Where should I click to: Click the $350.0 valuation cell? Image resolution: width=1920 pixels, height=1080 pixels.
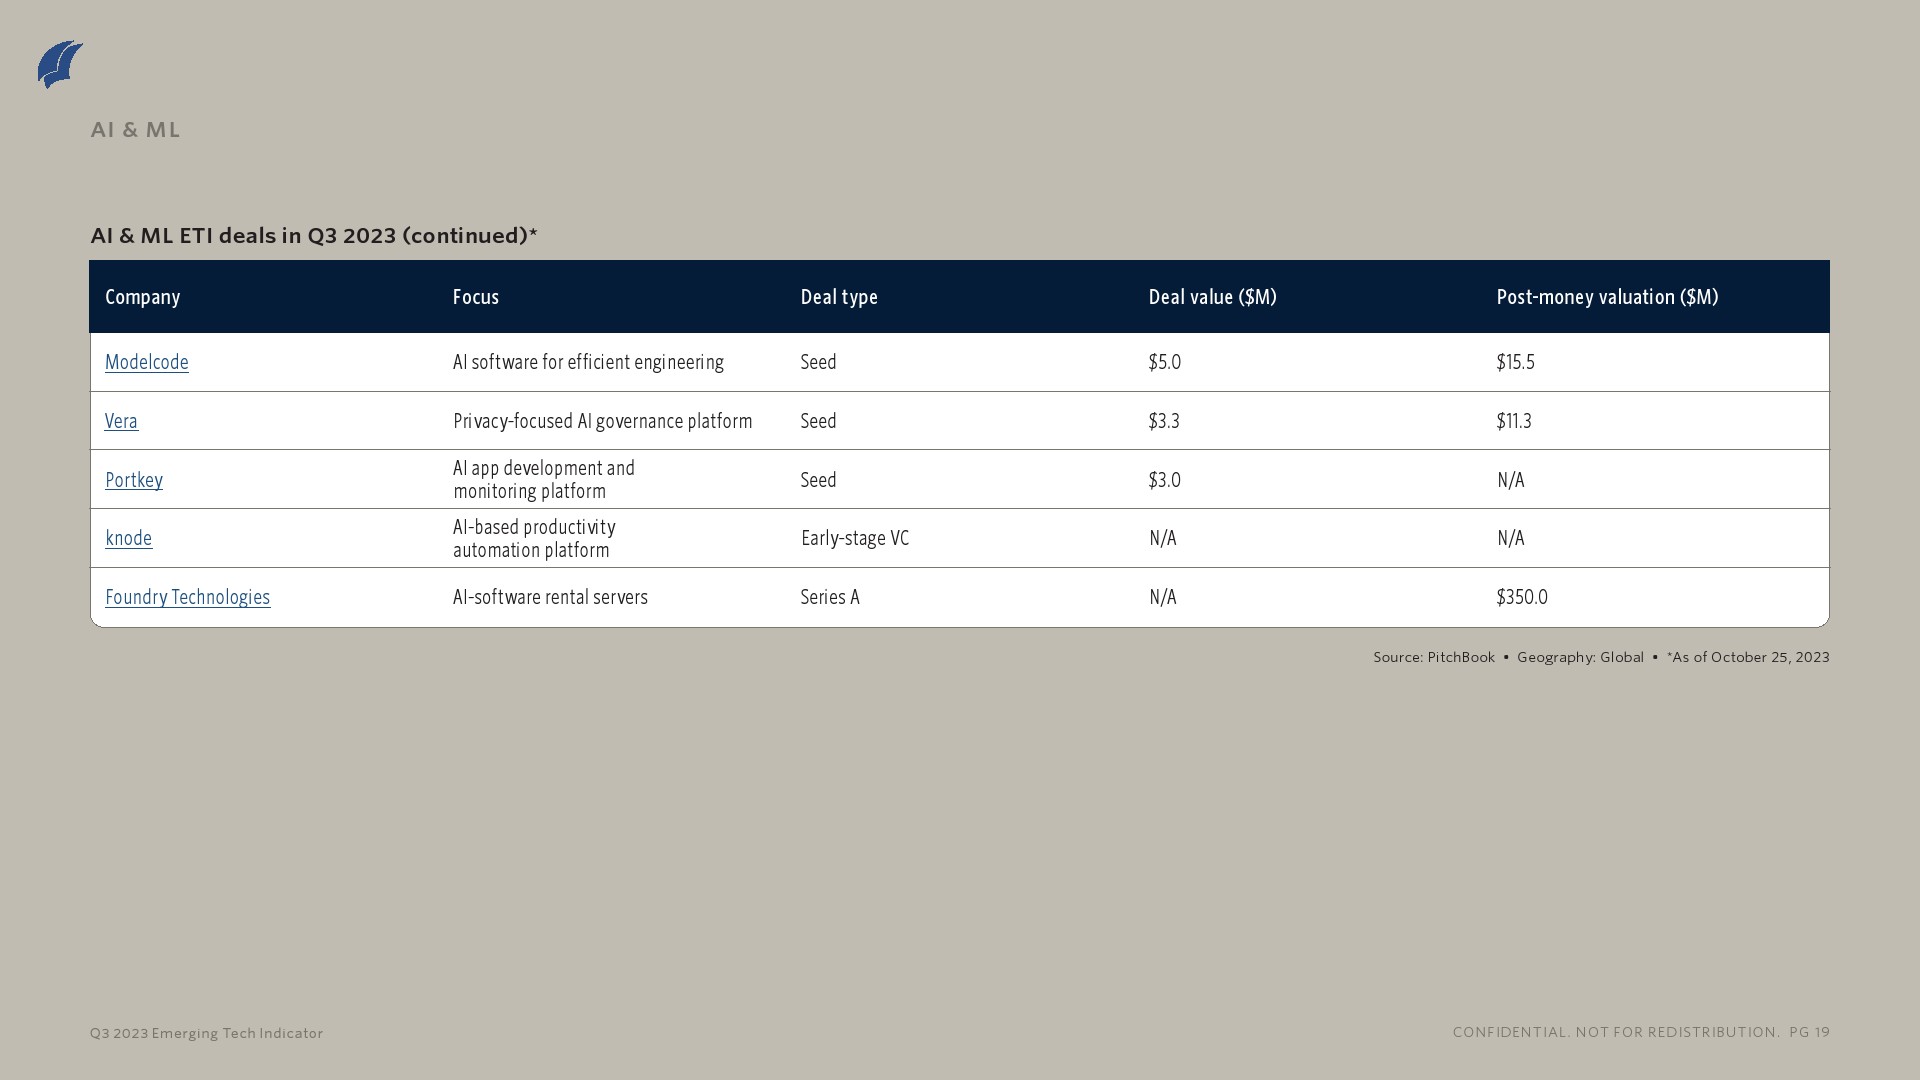[x=1522, y=597]
